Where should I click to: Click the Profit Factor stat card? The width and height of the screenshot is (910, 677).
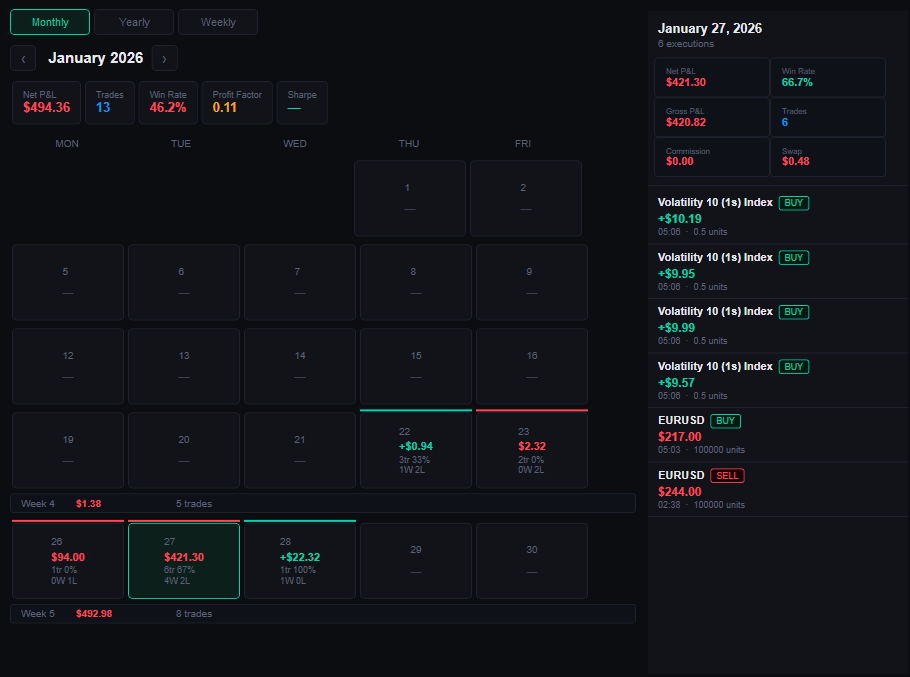pyautogui.click(x=237, y=102)
